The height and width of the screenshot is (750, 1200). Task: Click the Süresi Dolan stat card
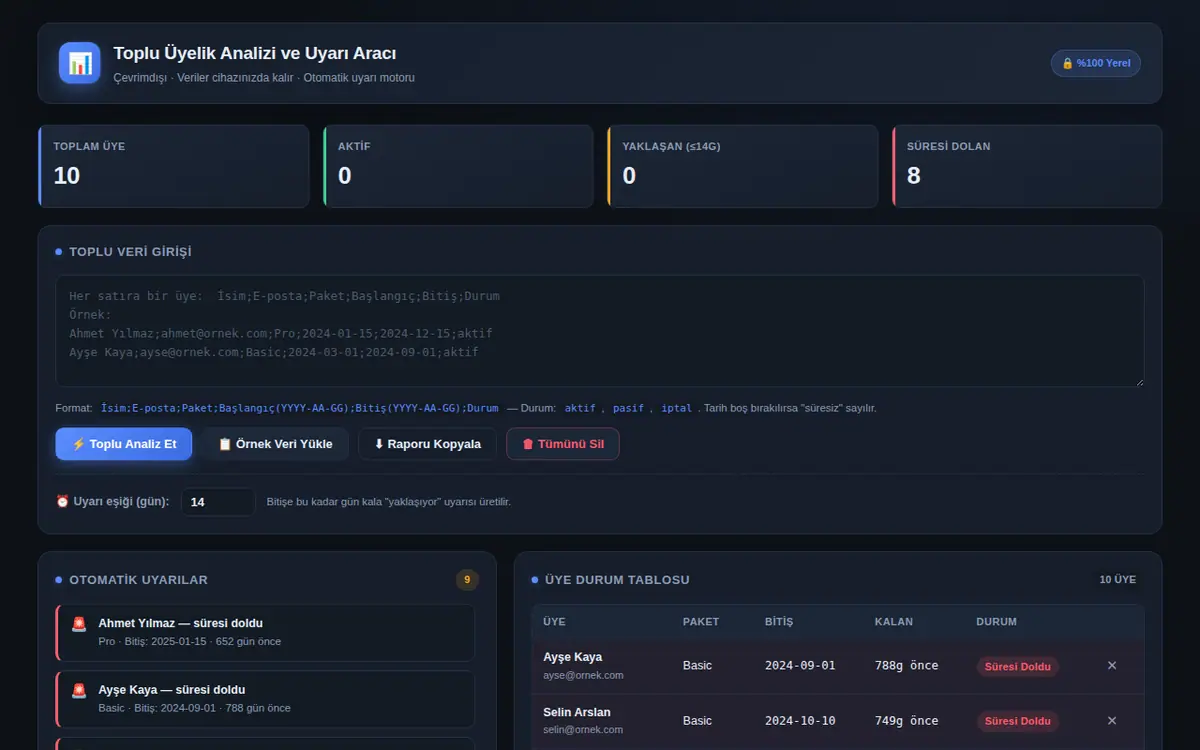click(1027, 166)
